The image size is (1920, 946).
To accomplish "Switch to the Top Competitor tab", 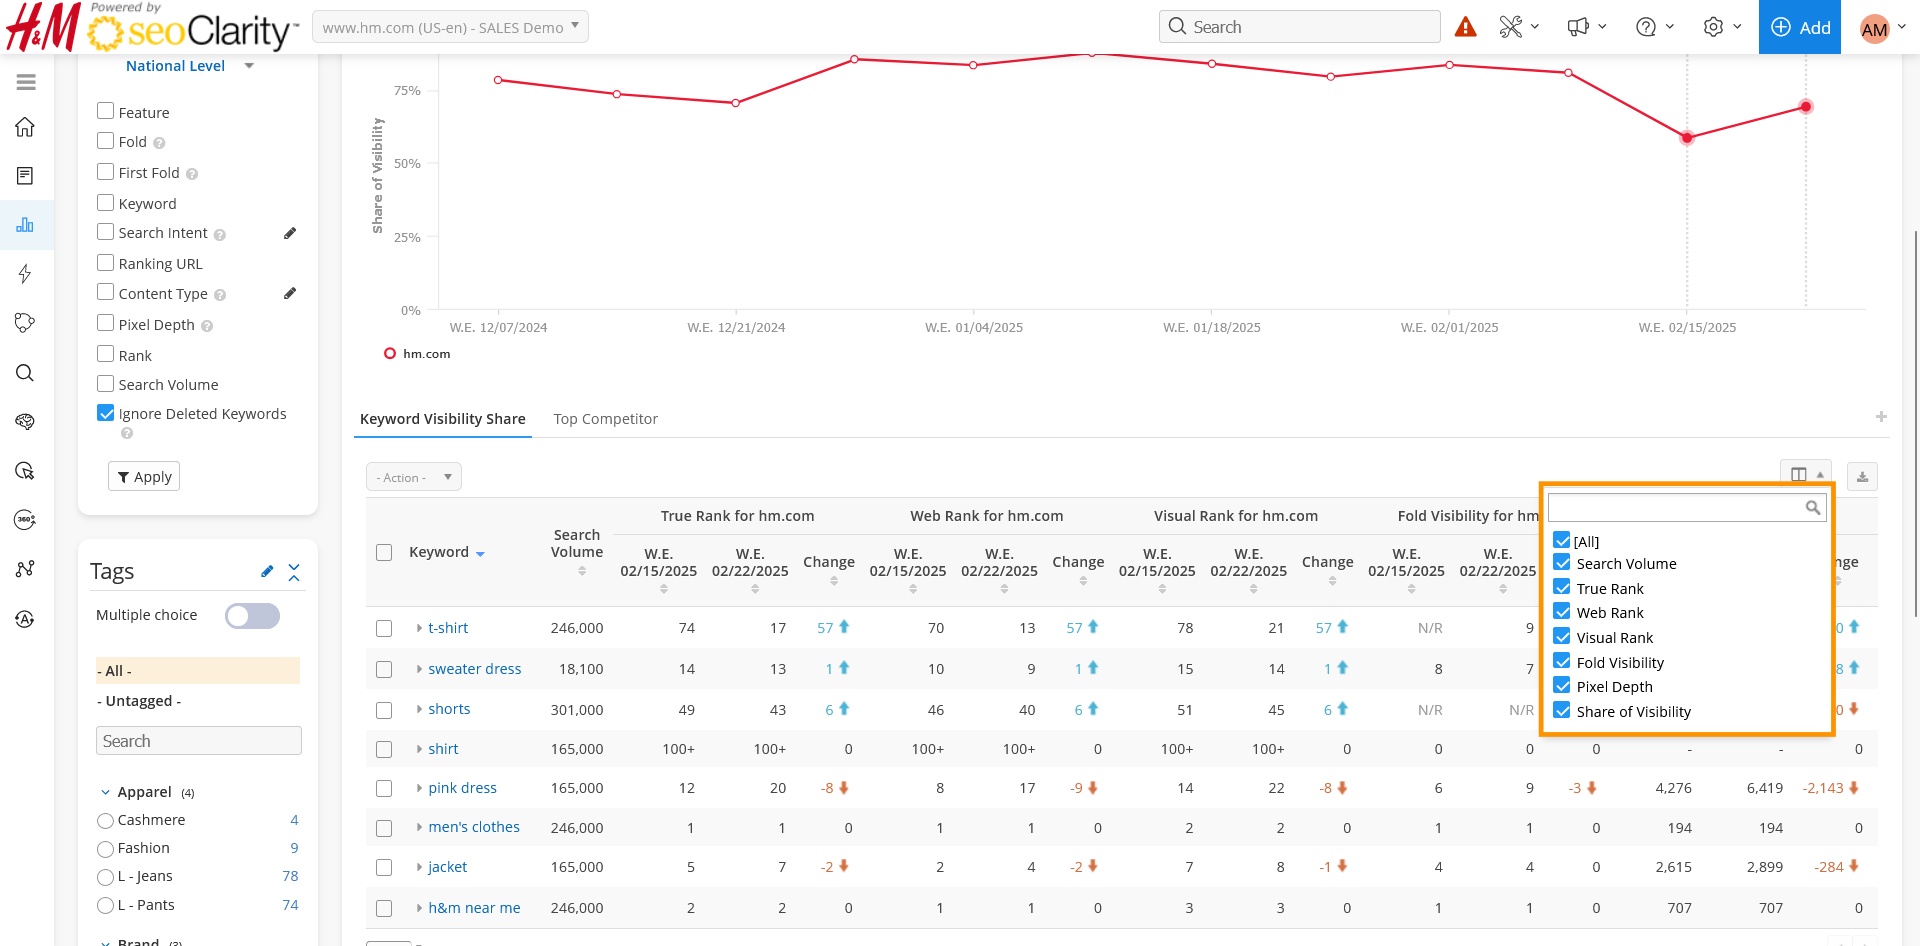I will 605,419.
